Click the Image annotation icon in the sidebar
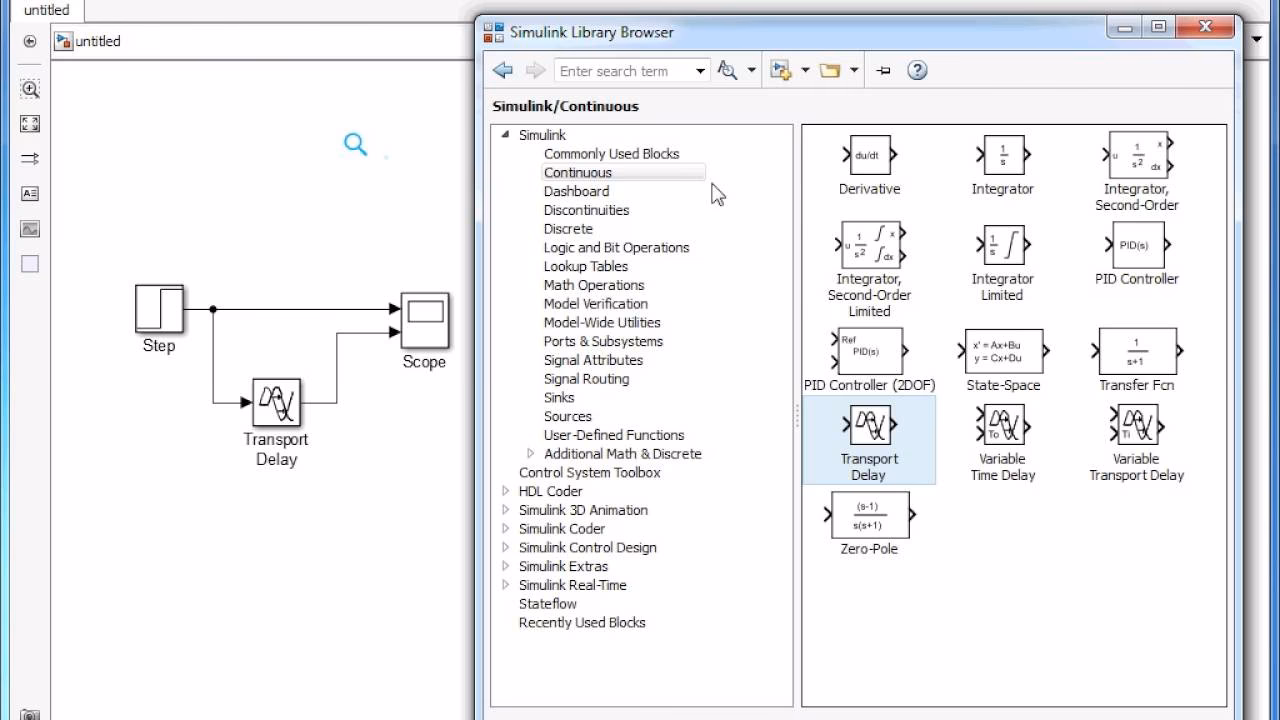Image resolution: width=1280 pixels, height=720 pixels. 29,228
